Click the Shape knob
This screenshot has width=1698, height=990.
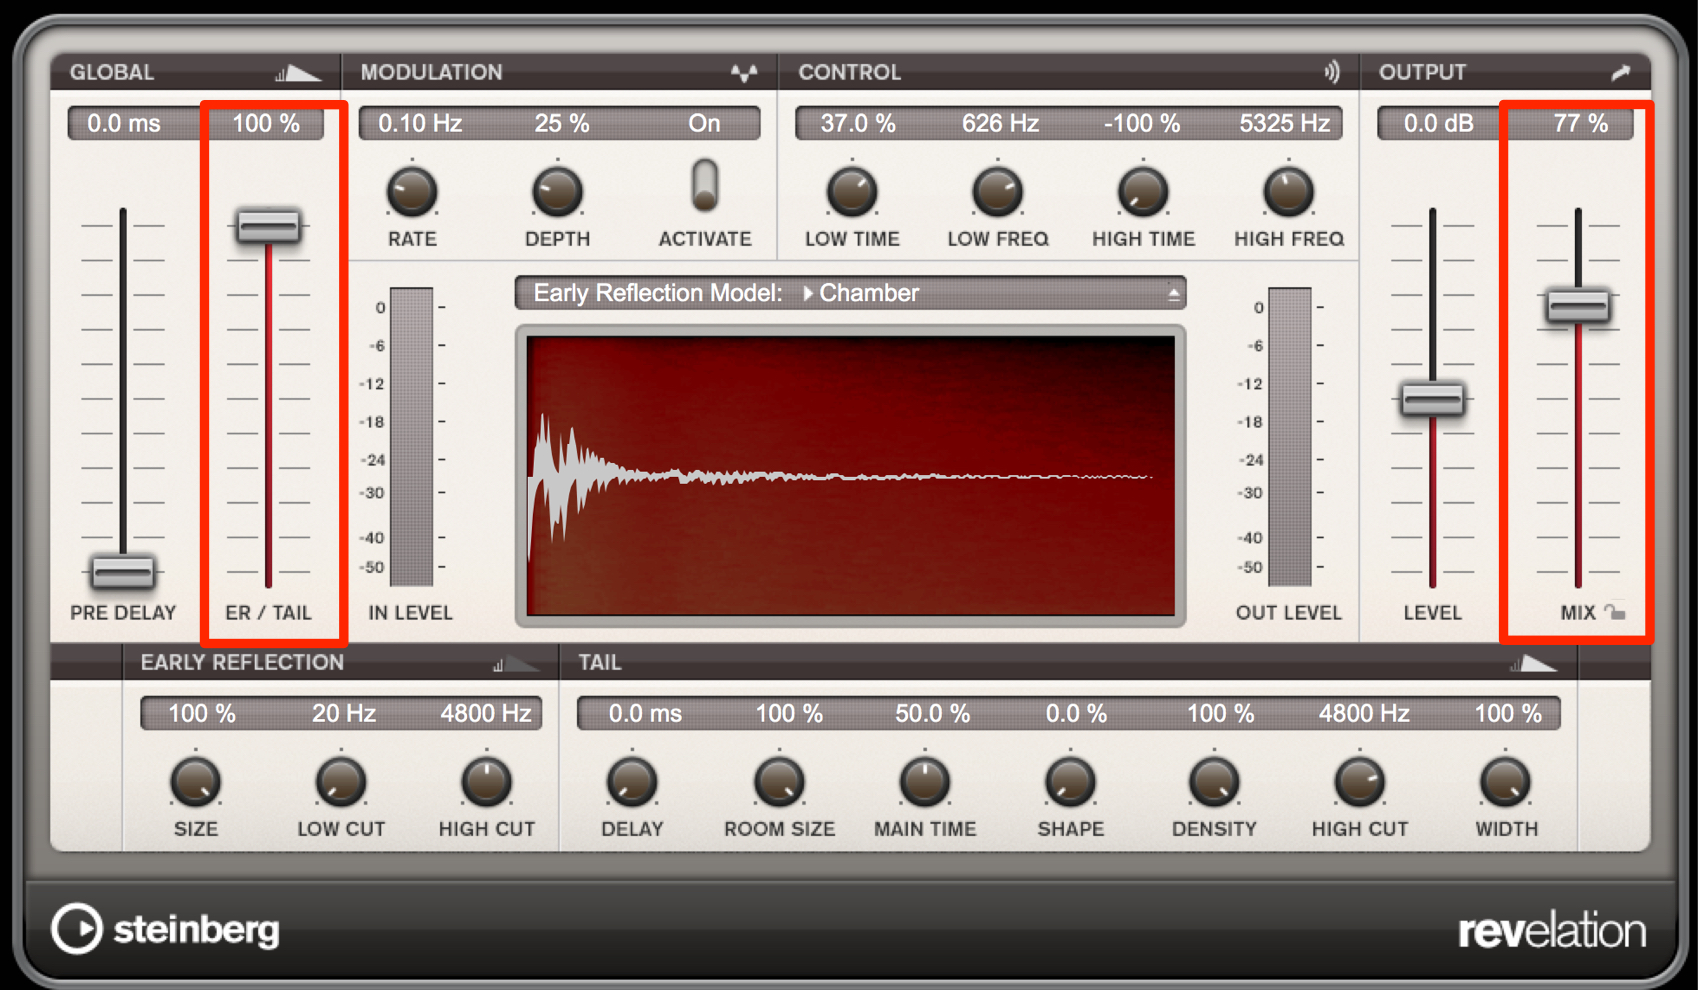(x=1070, y=782)
